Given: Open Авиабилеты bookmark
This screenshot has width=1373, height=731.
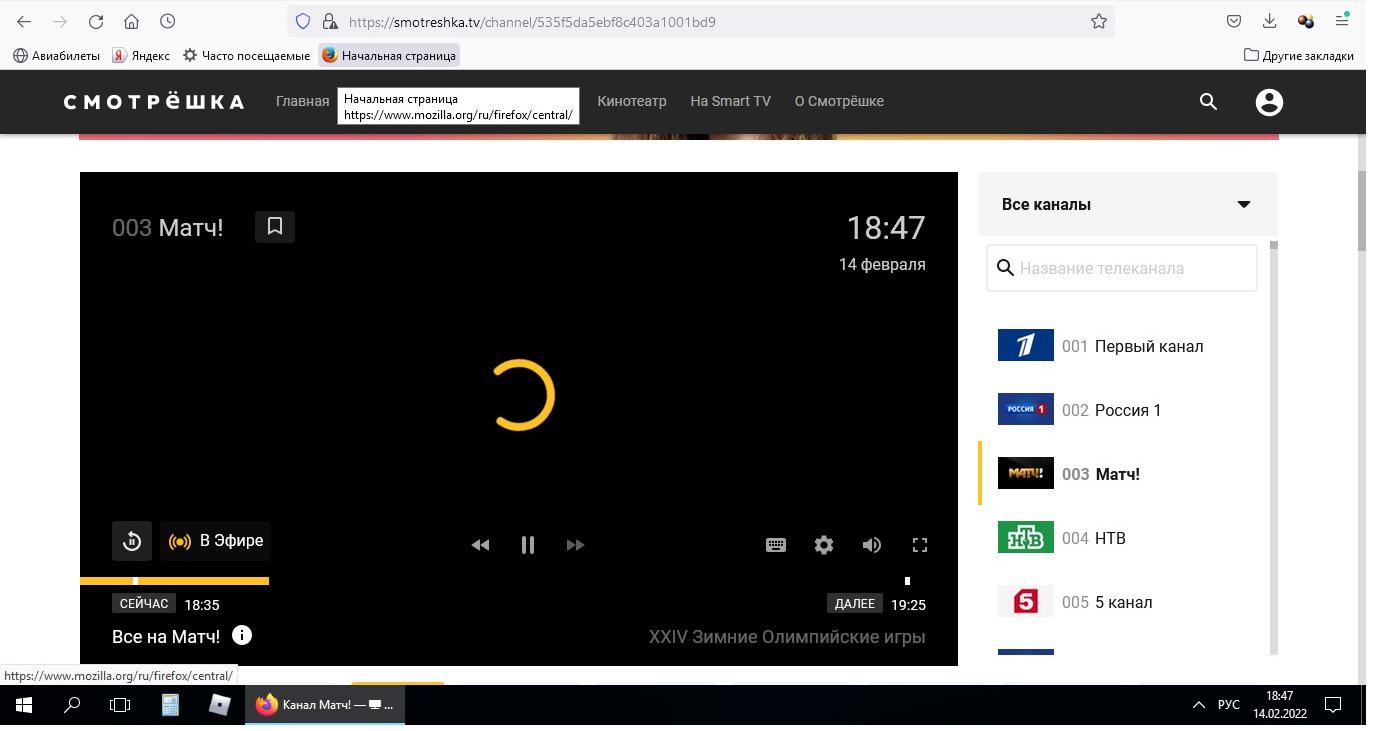Looking at the screenshot, I should click(x=56, y=56).
